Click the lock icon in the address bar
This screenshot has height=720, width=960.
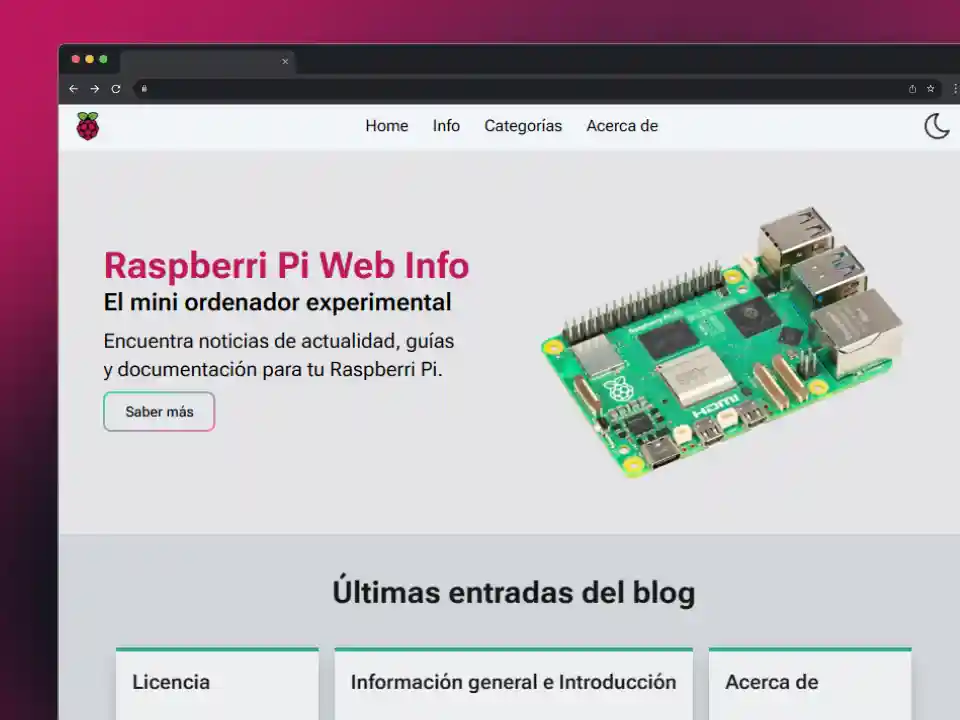pos(144,89)
